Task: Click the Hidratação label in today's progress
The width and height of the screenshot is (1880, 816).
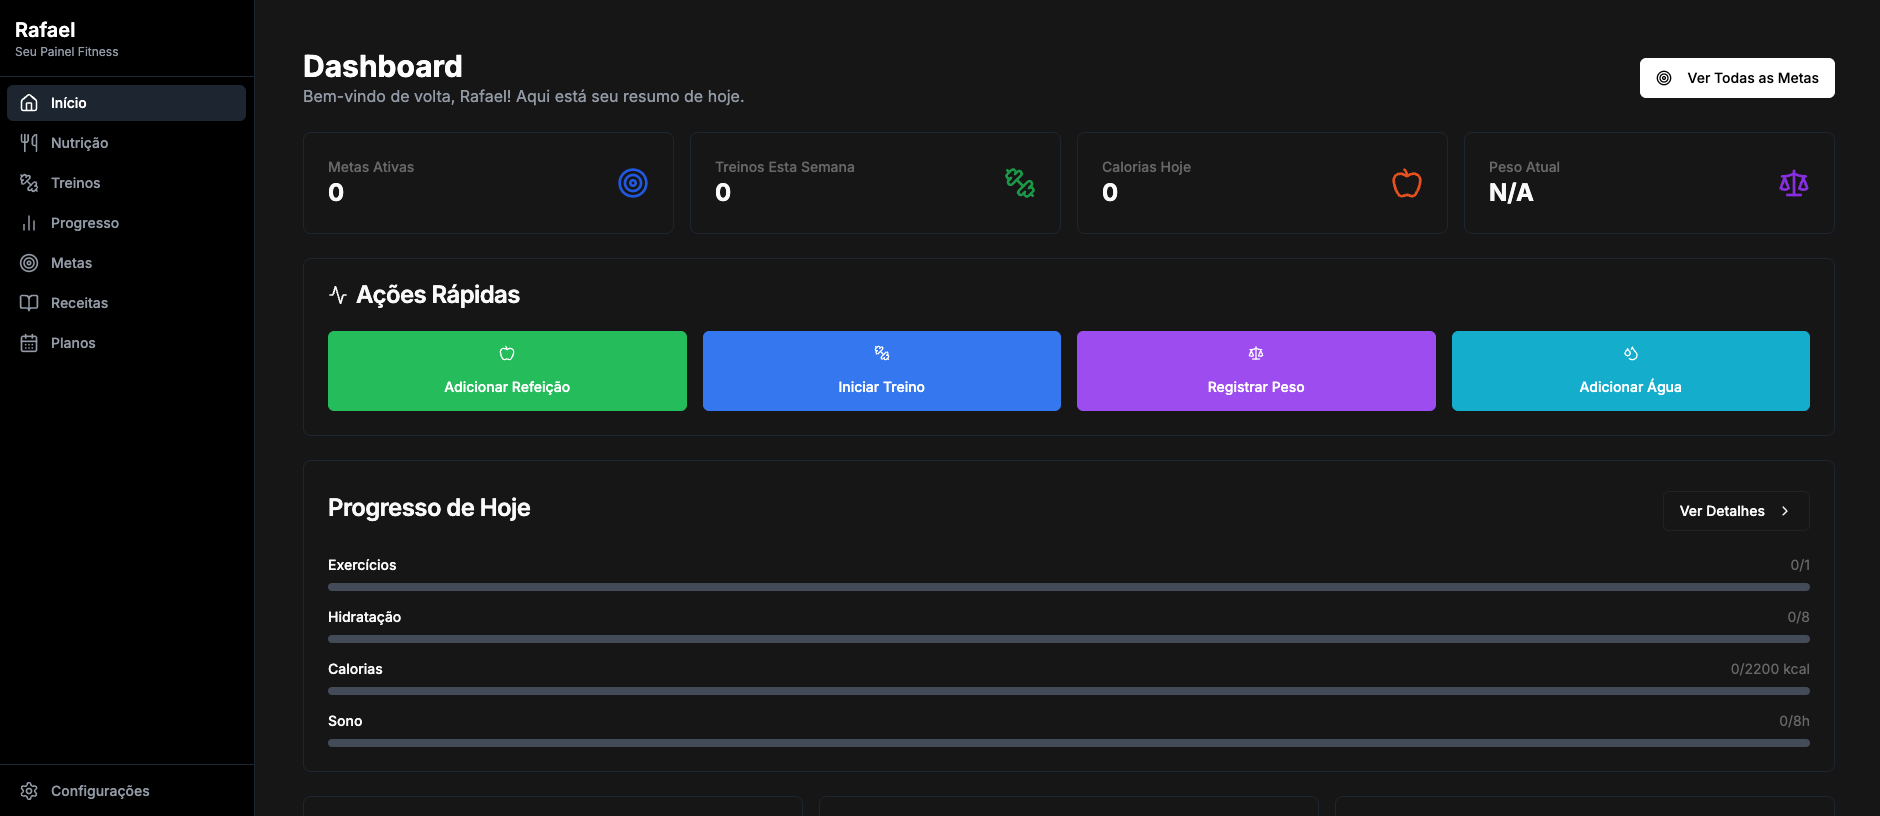Action: [364, 617]
